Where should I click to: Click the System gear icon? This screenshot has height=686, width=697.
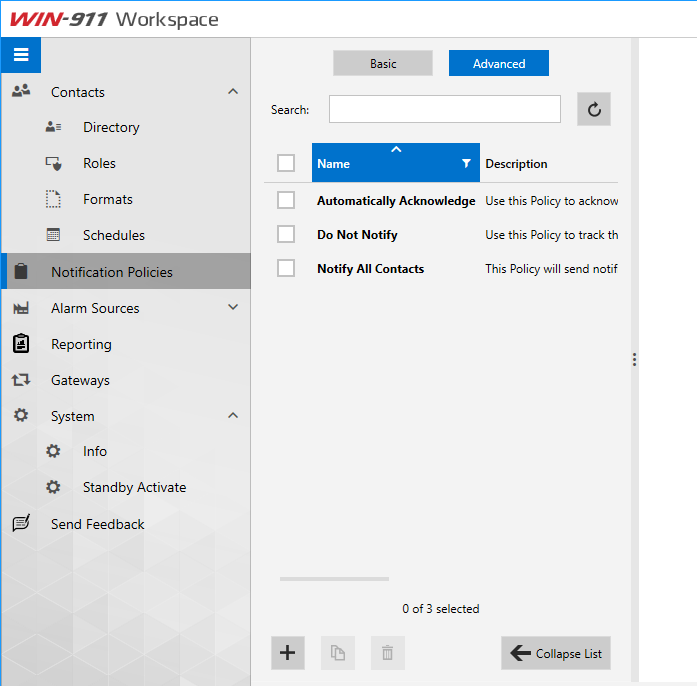click(21, 415)
